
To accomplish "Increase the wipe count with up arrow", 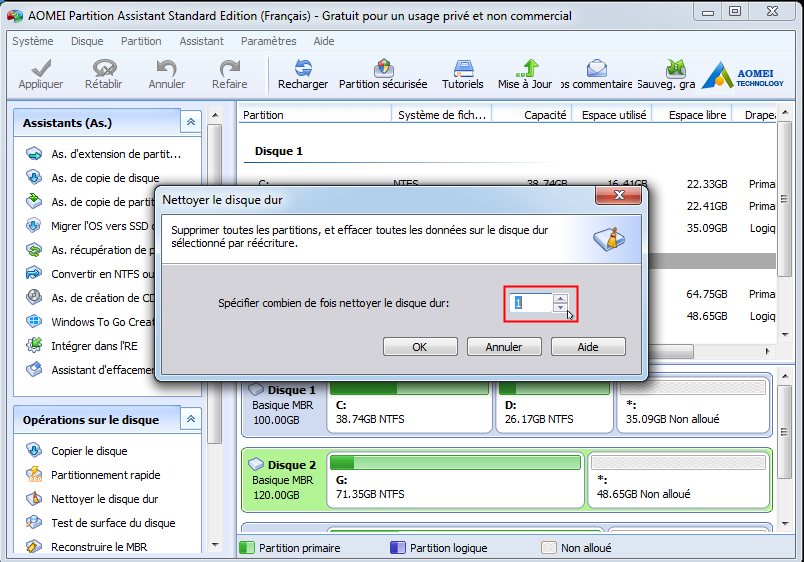I will [x=560, y=298].
